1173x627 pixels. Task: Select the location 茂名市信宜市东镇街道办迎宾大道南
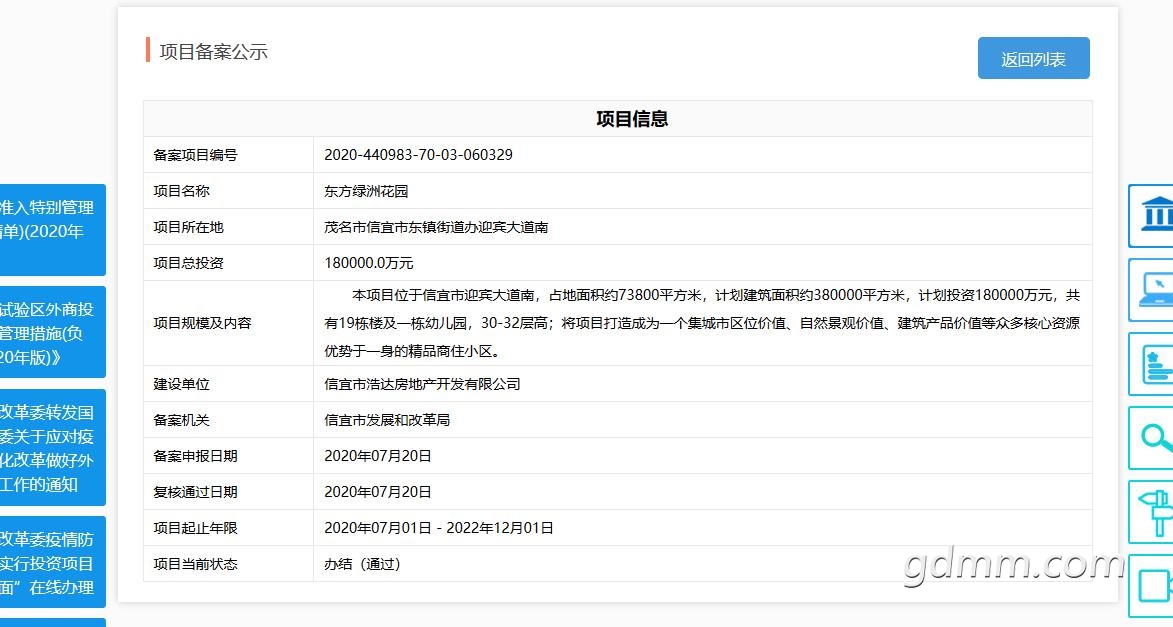click(x=436, y=227)
